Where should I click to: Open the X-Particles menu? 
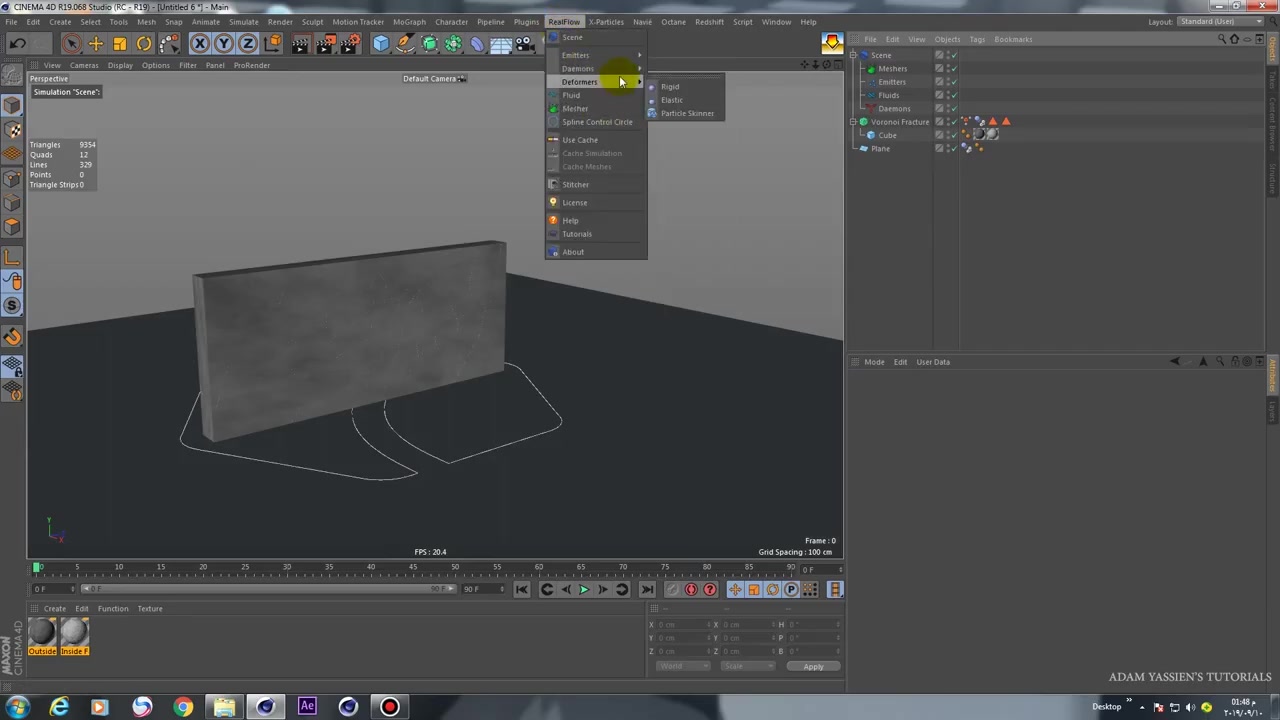click(606, 21)
